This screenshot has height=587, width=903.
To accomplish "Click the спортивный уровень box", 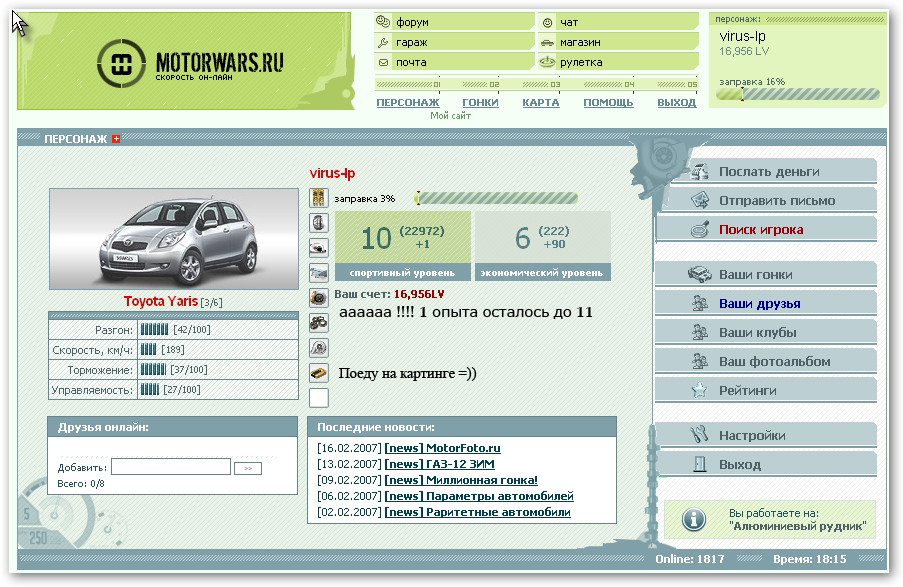I will [403, 246].
